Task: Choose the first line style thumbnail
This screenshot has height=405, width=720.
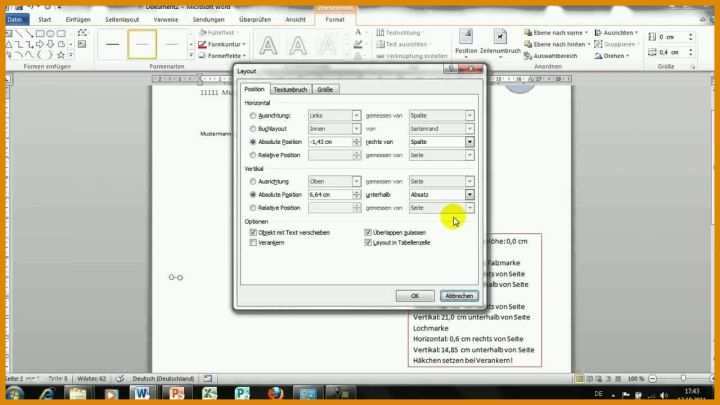Action: point(112,44)
